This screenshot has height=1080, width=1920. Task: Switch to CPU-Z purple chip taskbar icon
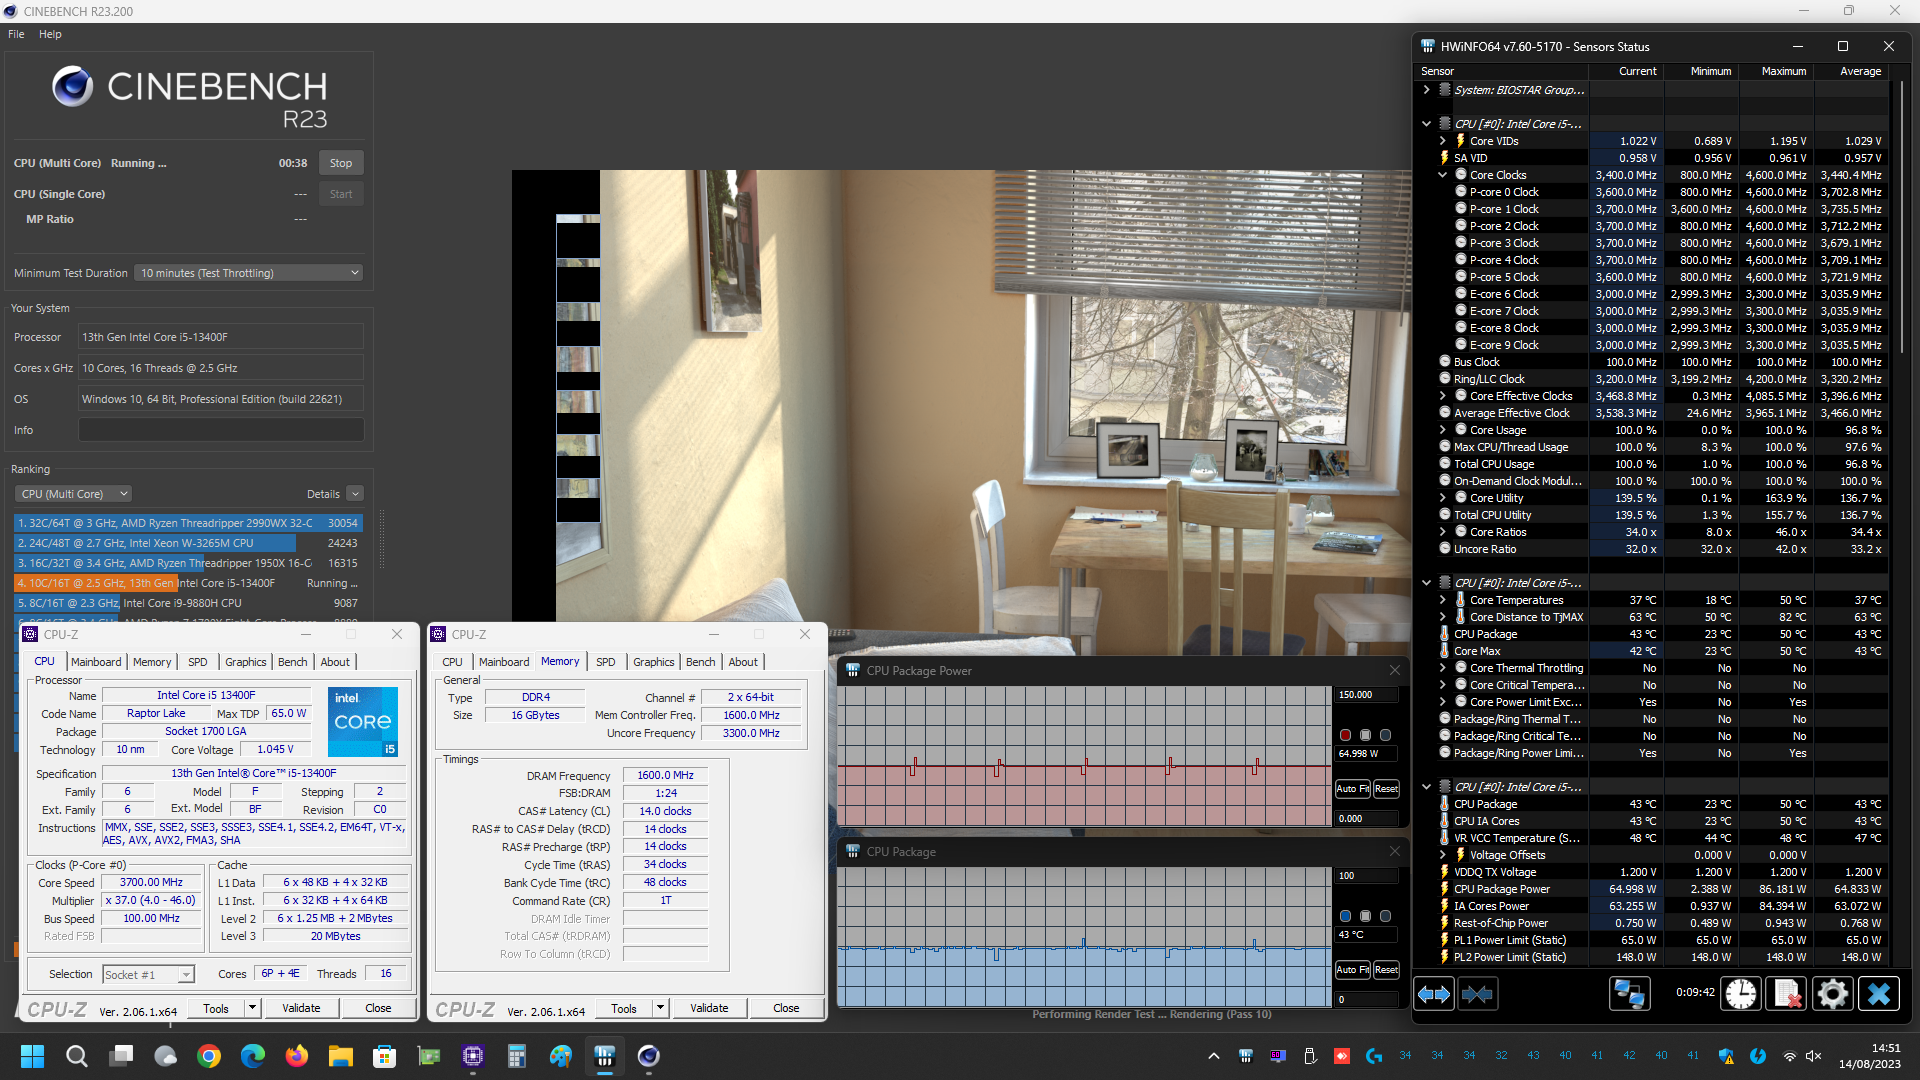473,1056
